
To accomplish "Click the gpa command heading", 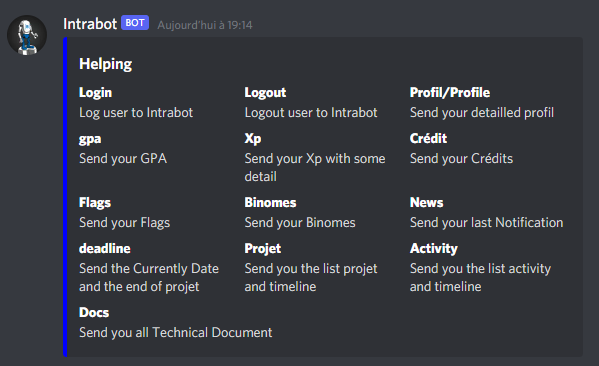I will pos(90,139).
